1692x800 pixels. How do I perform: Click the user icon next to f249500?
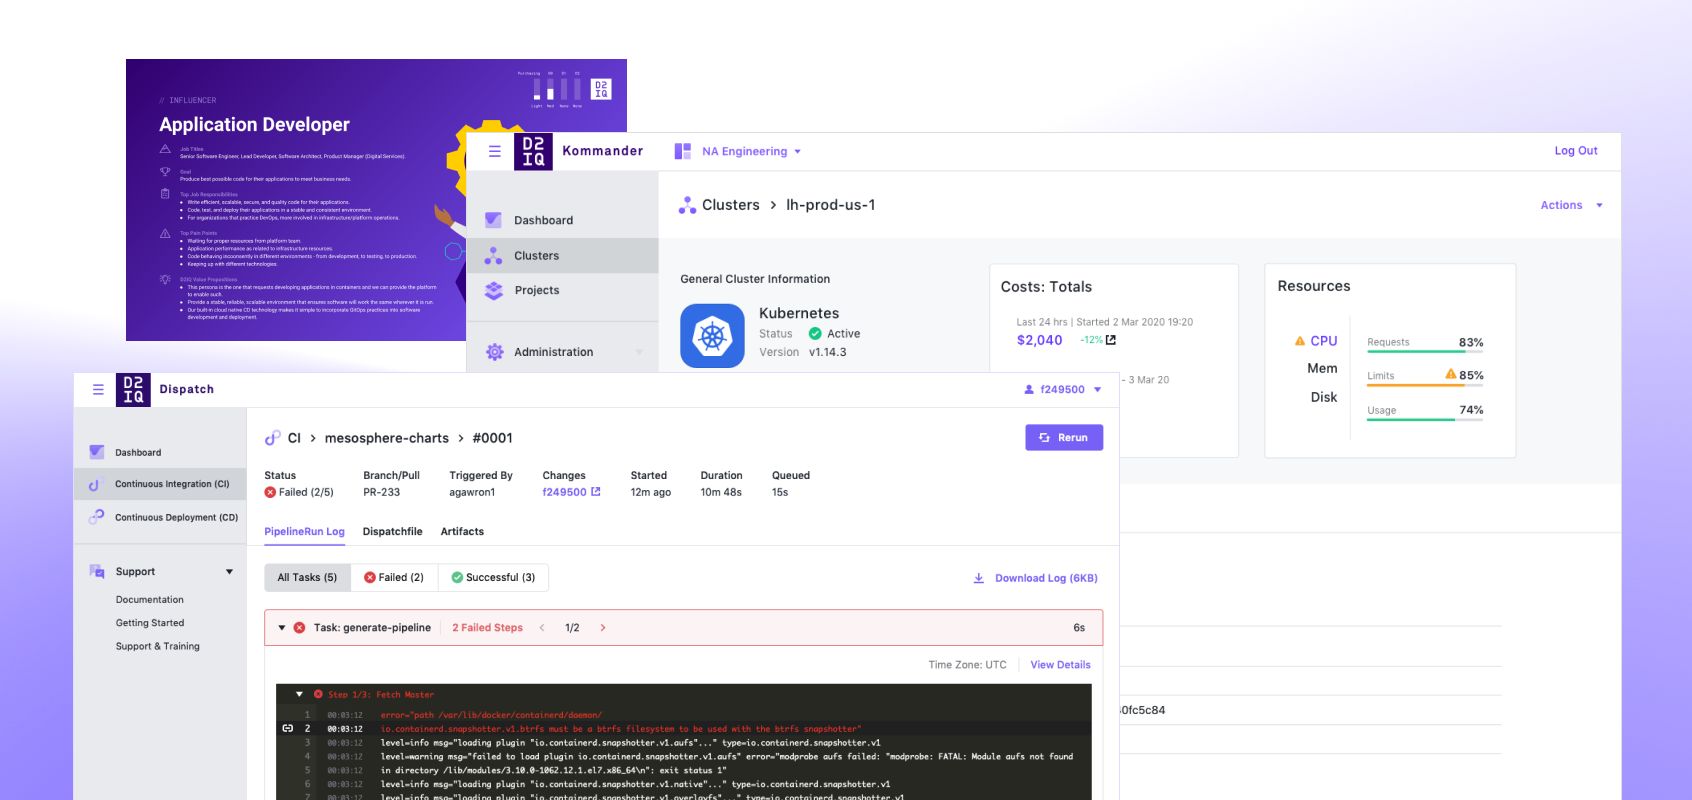tap(1029, 390)
